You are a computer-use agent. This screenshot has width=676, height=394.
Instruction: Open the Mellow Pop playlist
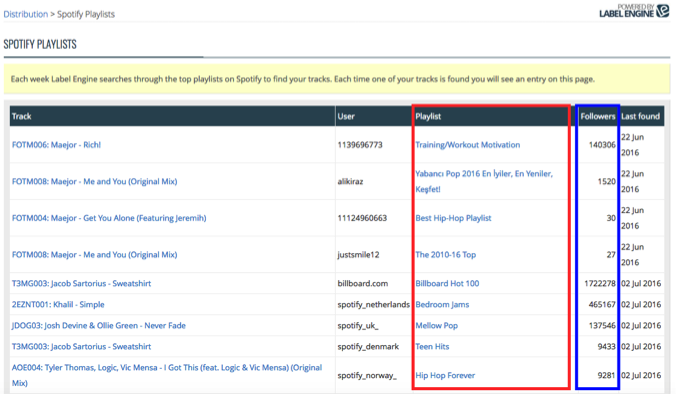436,326
